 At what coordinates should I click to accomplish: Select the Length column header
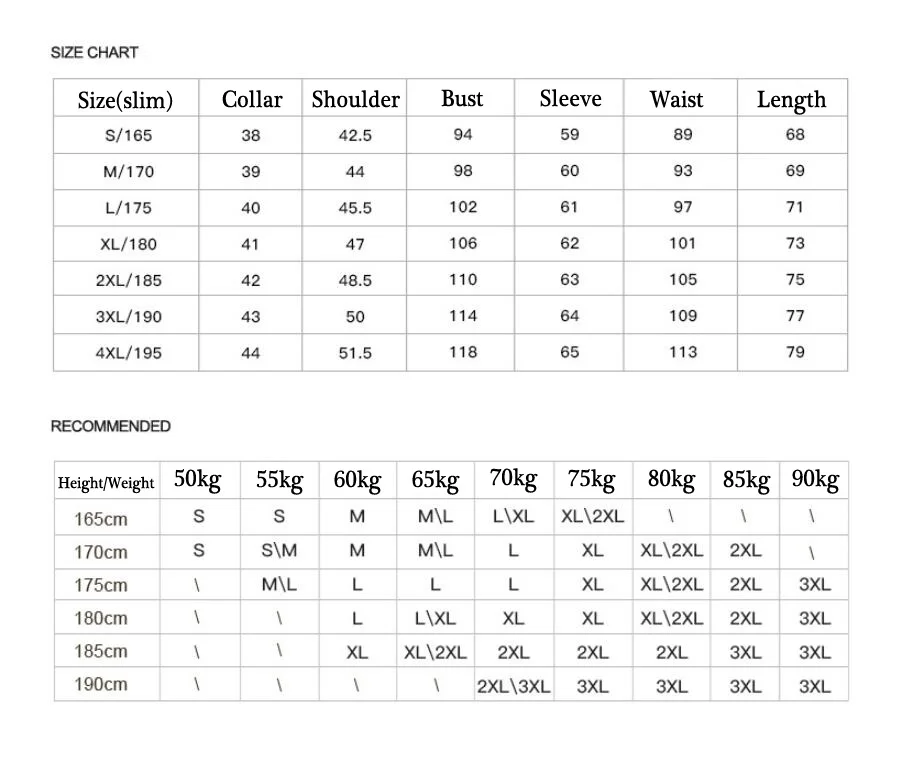[791, 99]
